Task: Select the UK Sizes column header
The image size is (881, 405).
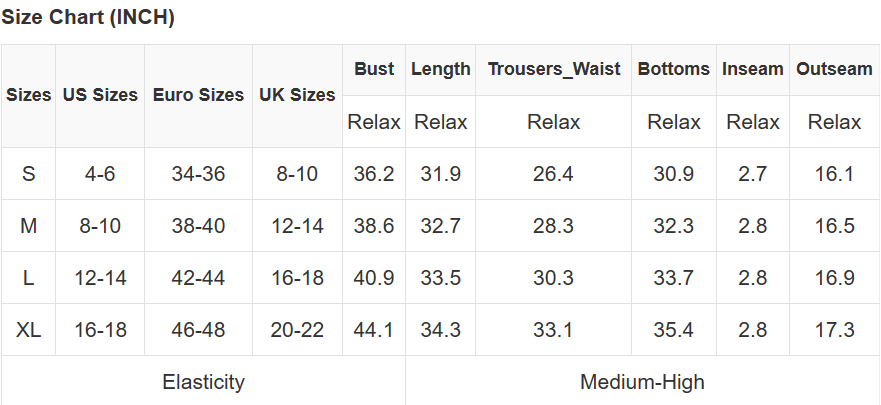Action: [x=297, y=95]
